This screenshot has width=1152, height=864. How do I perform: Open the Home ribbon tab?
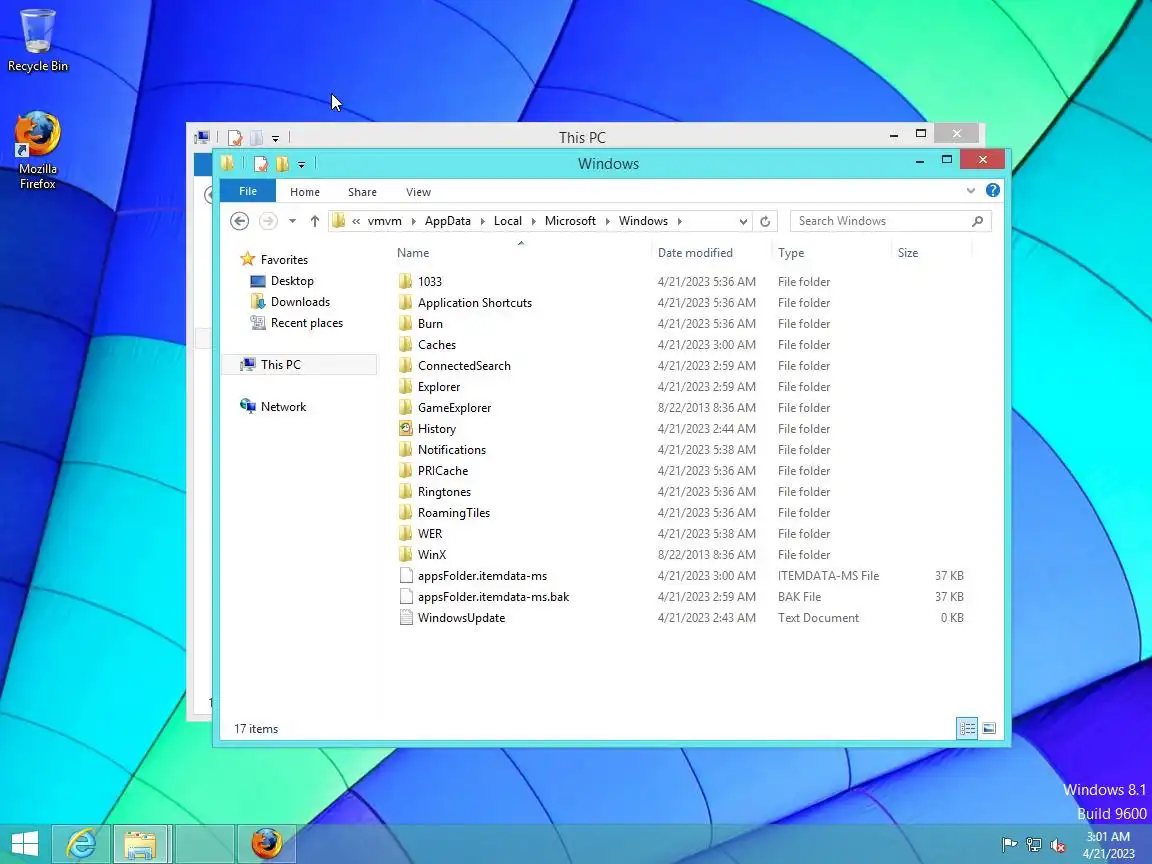click(x=305, y=192)
